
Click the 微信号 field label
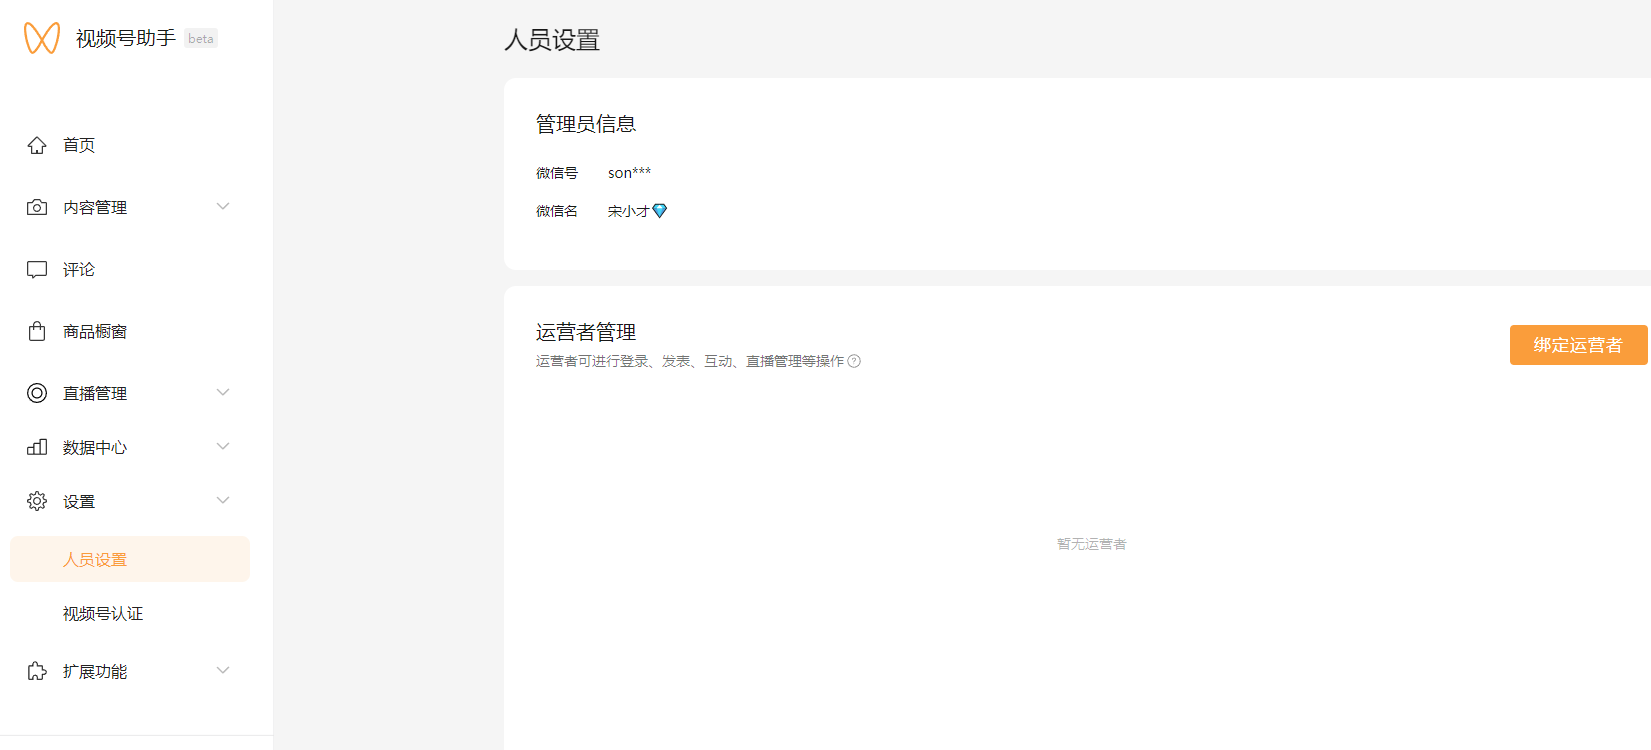[557, 173]
